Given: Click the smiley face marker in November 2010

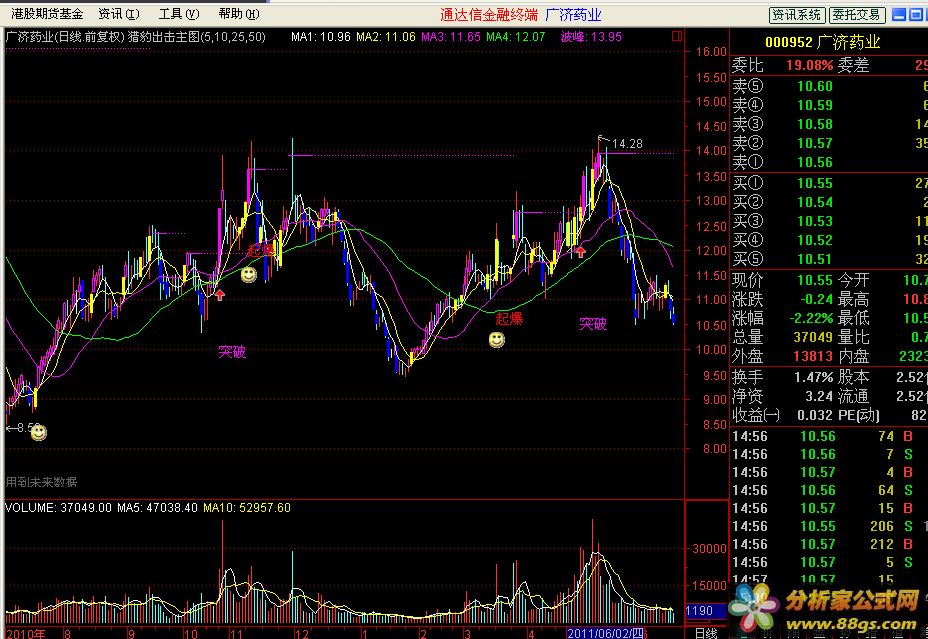Looking at the screenshot, I should click(249, 275).
